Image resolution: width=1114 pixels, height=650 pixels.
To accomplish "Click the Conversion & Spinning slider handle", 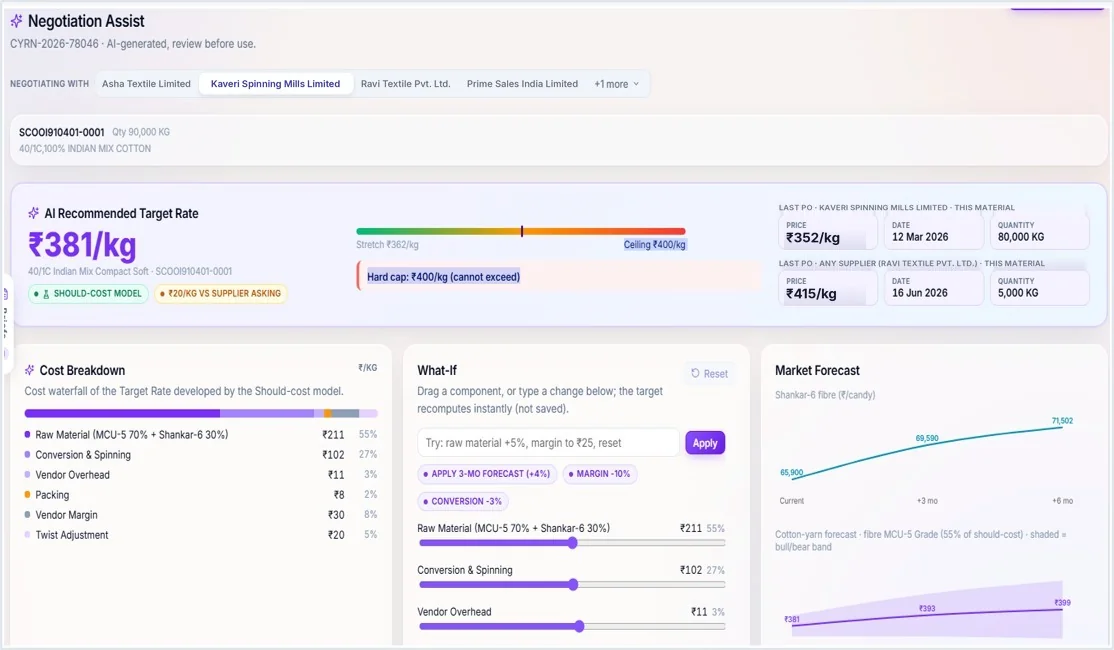I will tap(573, 585).
